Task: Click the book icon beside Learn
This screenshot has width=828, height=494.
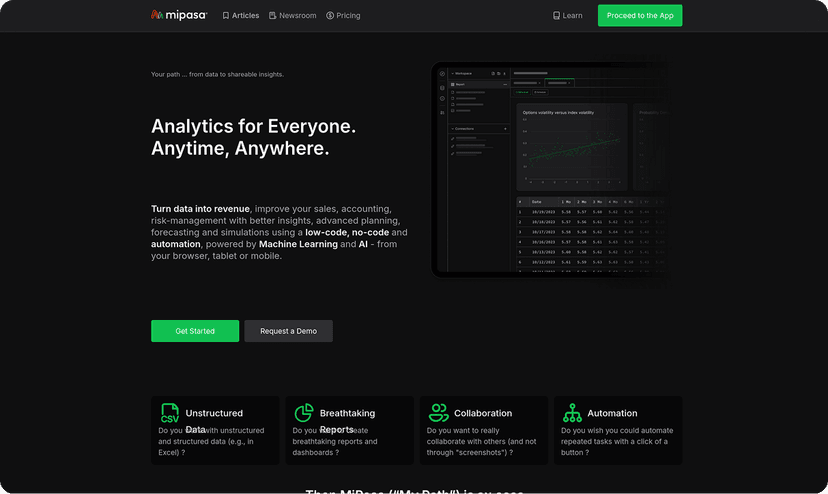Action: point(557,16)
